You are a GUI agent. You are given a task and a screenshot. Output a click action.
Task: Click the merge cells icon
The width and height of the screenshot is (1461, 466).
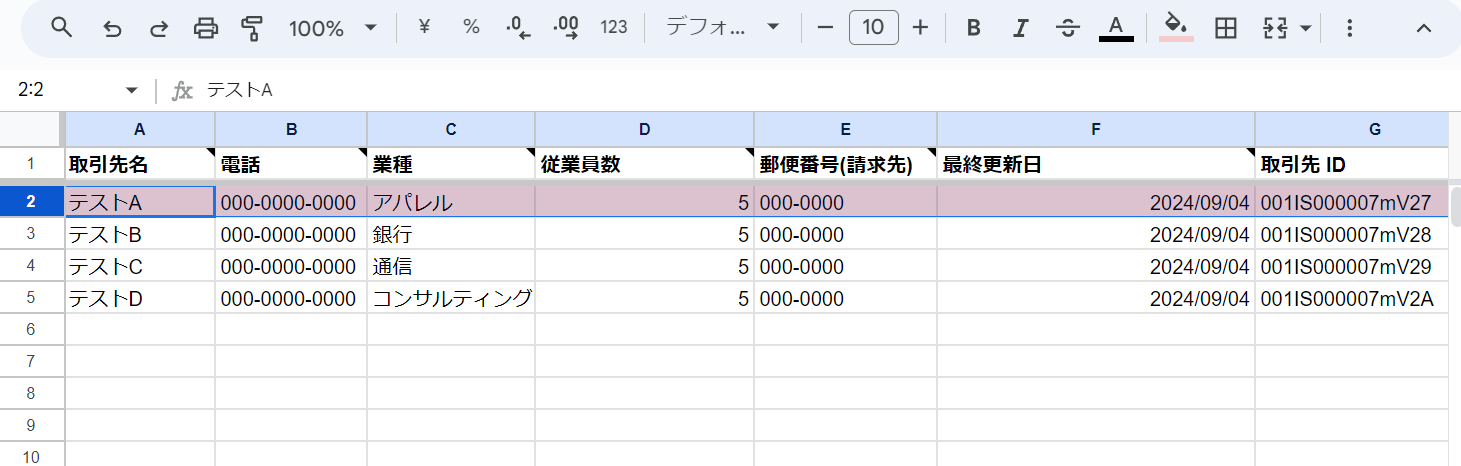(x=1274, y=28)
